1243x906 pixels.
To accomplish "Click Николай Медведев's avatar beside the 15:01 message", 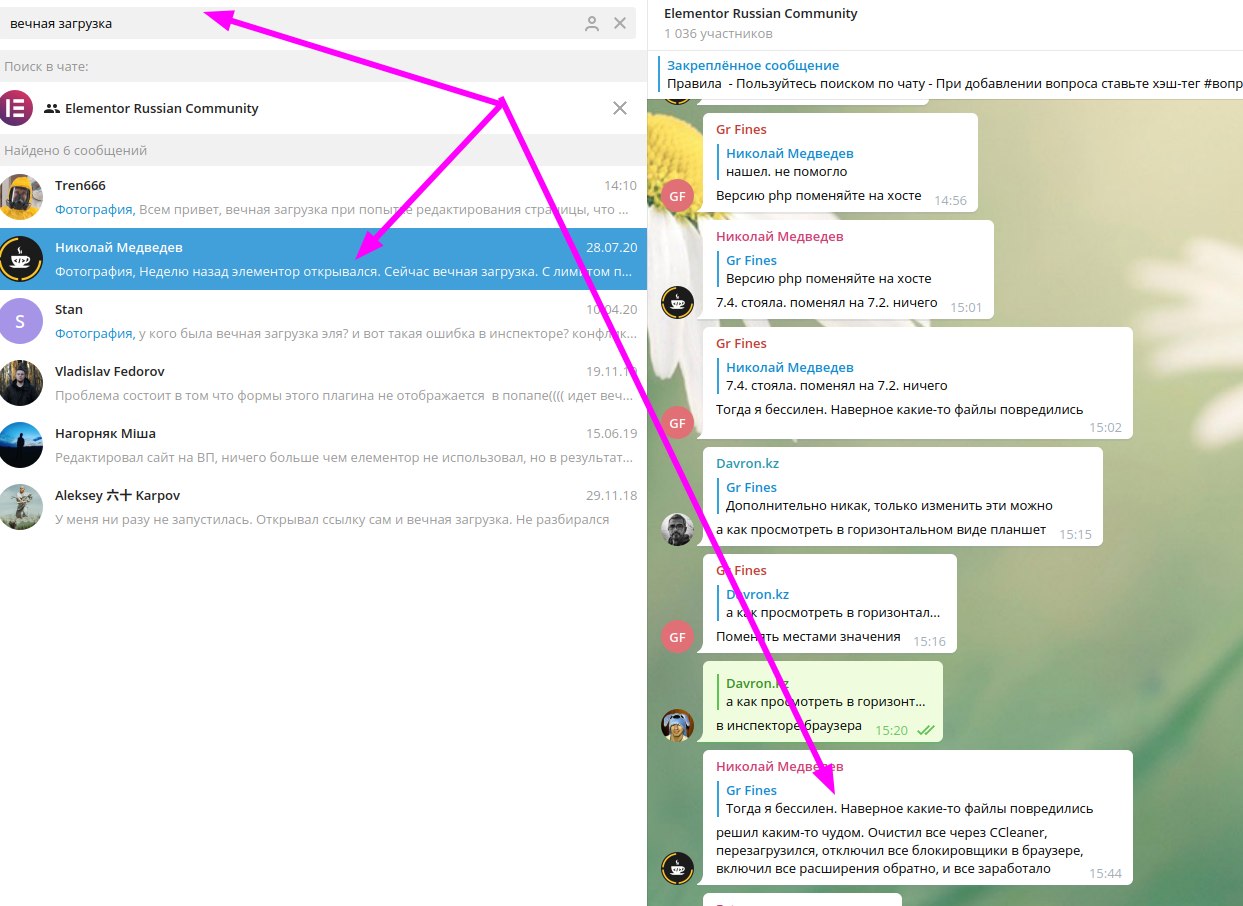I will pos(678,302).
